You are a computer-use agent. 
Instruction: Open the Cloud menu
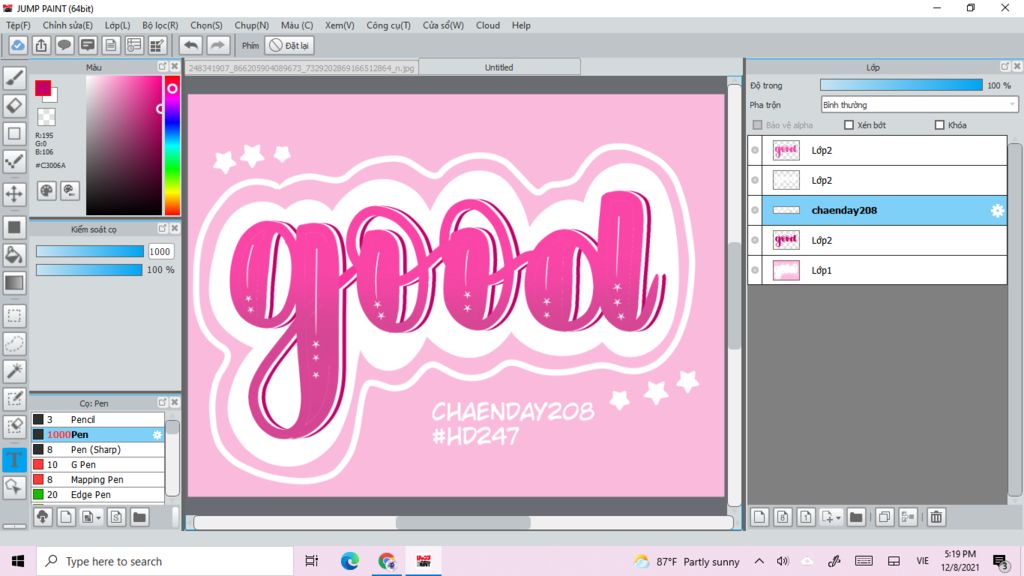click(x=488, y=25)
